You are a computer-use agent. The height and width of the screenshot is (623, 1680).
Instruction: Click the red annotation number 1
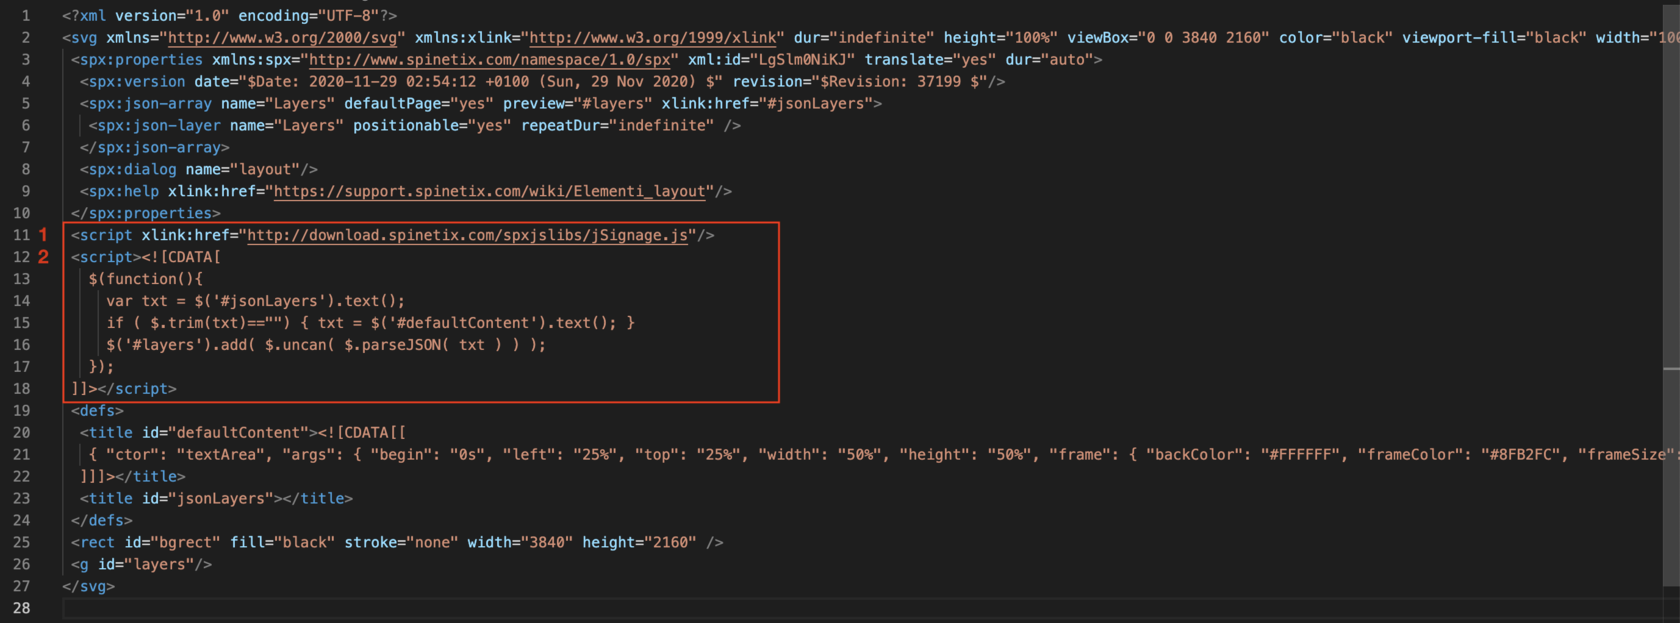(x=43, y=235)
